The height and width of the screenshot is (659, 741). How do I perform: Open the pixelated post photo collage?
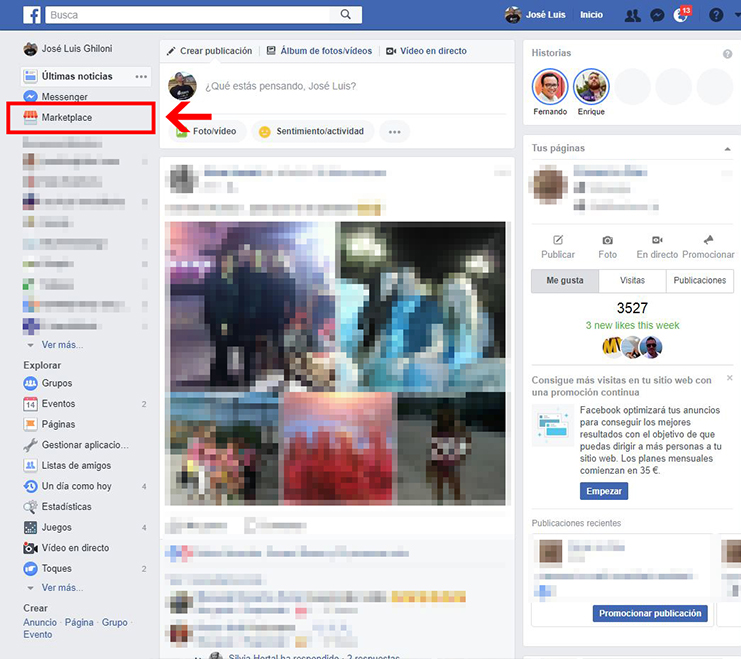pos(335,363)
